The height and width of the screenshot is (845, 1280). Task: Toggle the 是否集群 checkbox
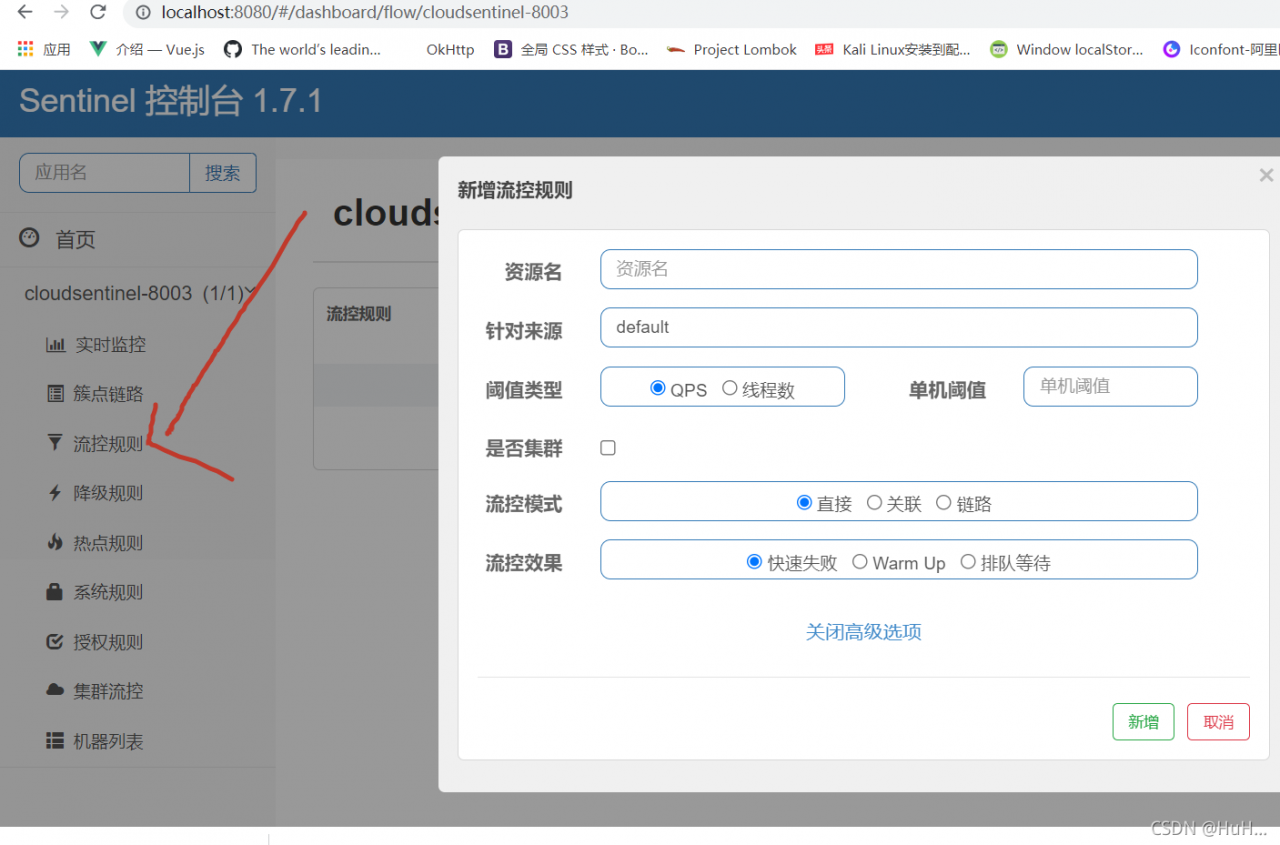tap(608, 448)
